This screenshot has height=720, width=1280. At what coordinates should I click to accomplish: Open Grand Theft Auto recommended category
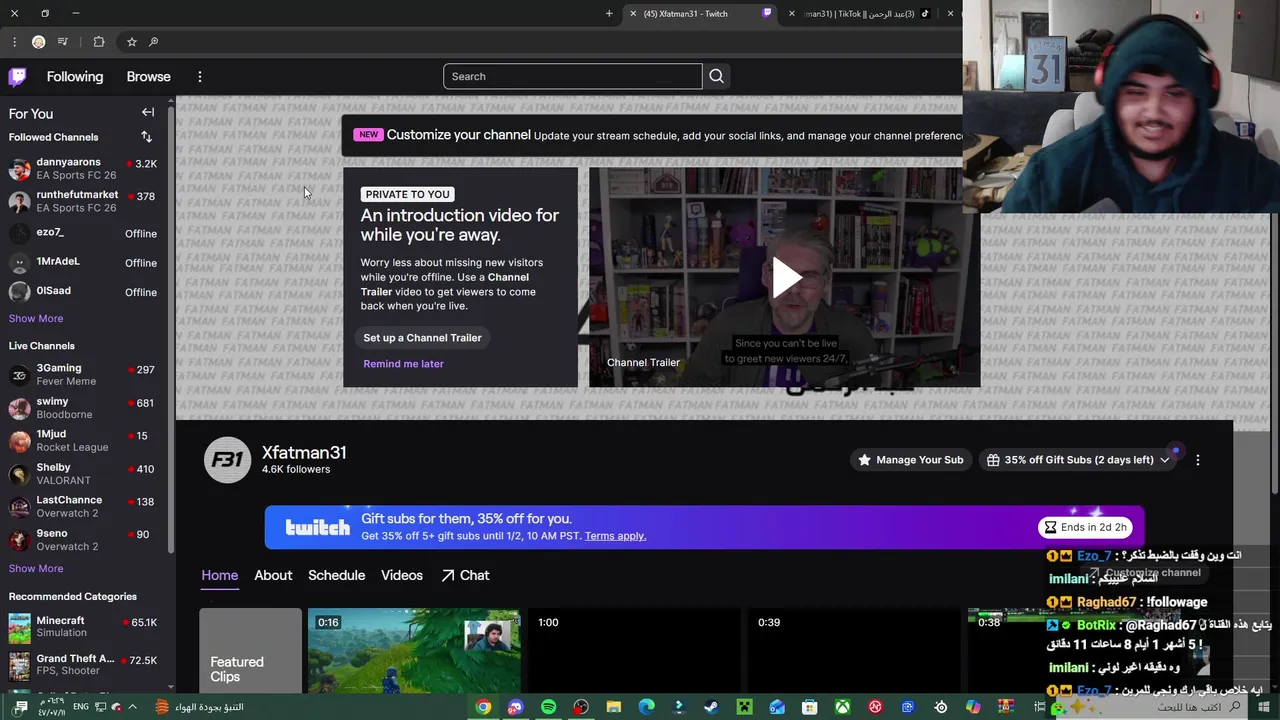click(84, 665)
